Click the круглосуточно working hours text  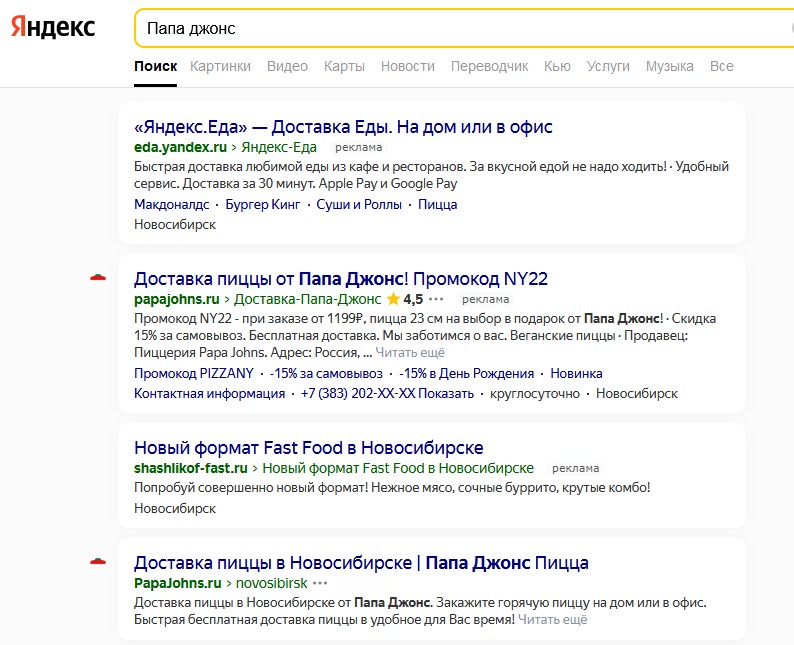tap(535, 394)
